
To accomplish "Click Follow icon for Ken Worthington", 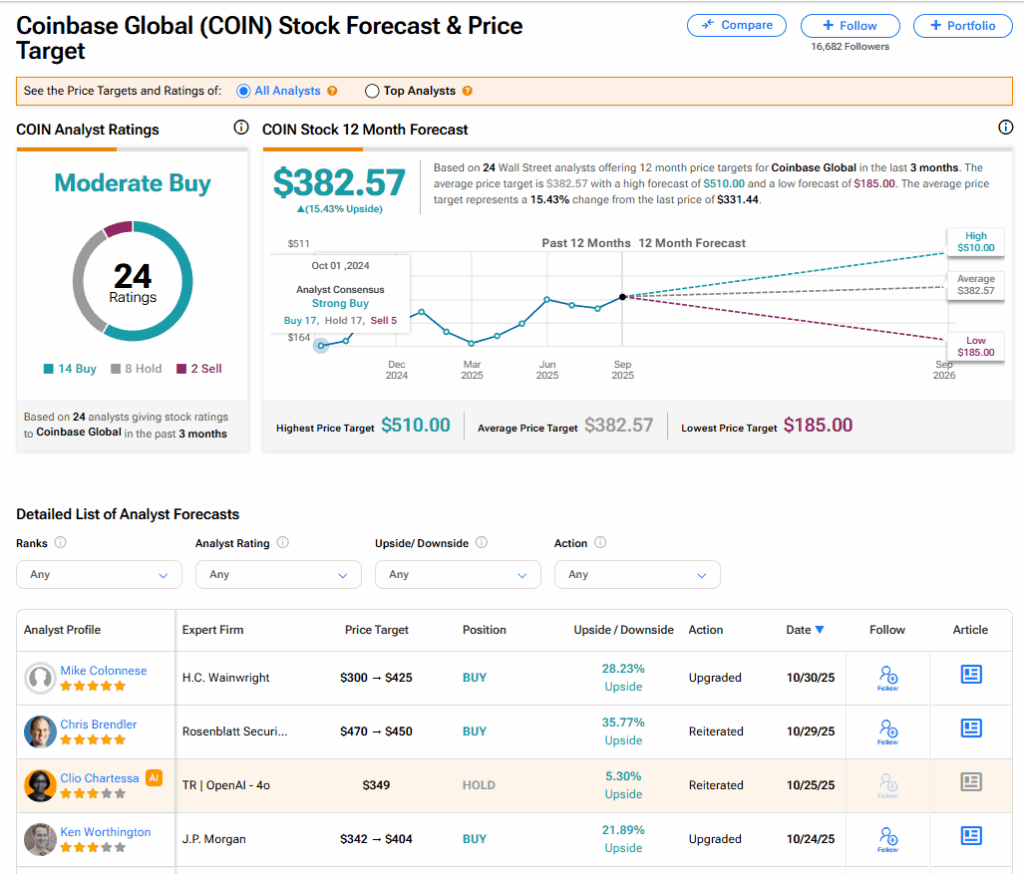I will 887,838.
